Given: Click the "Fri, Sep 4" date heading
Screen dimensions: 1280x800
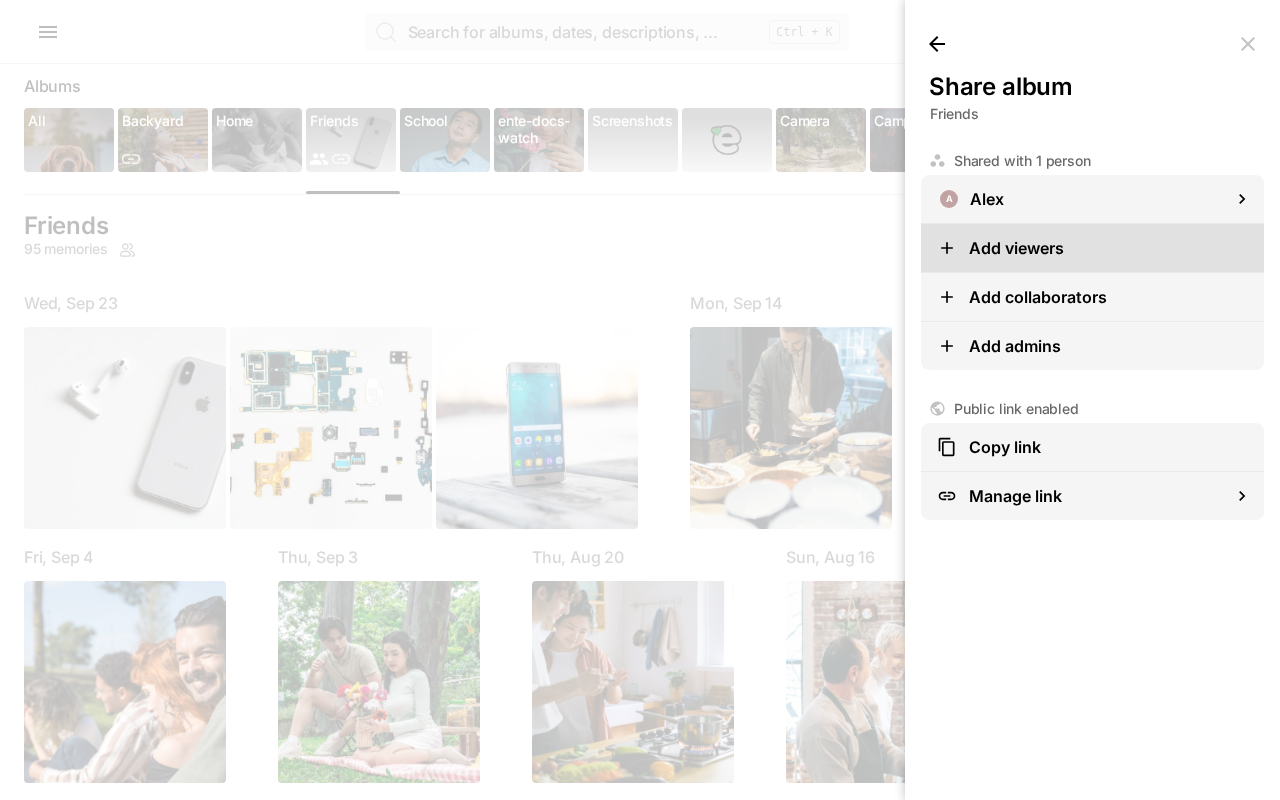Looking at the screenshot, I should point(59,557).
